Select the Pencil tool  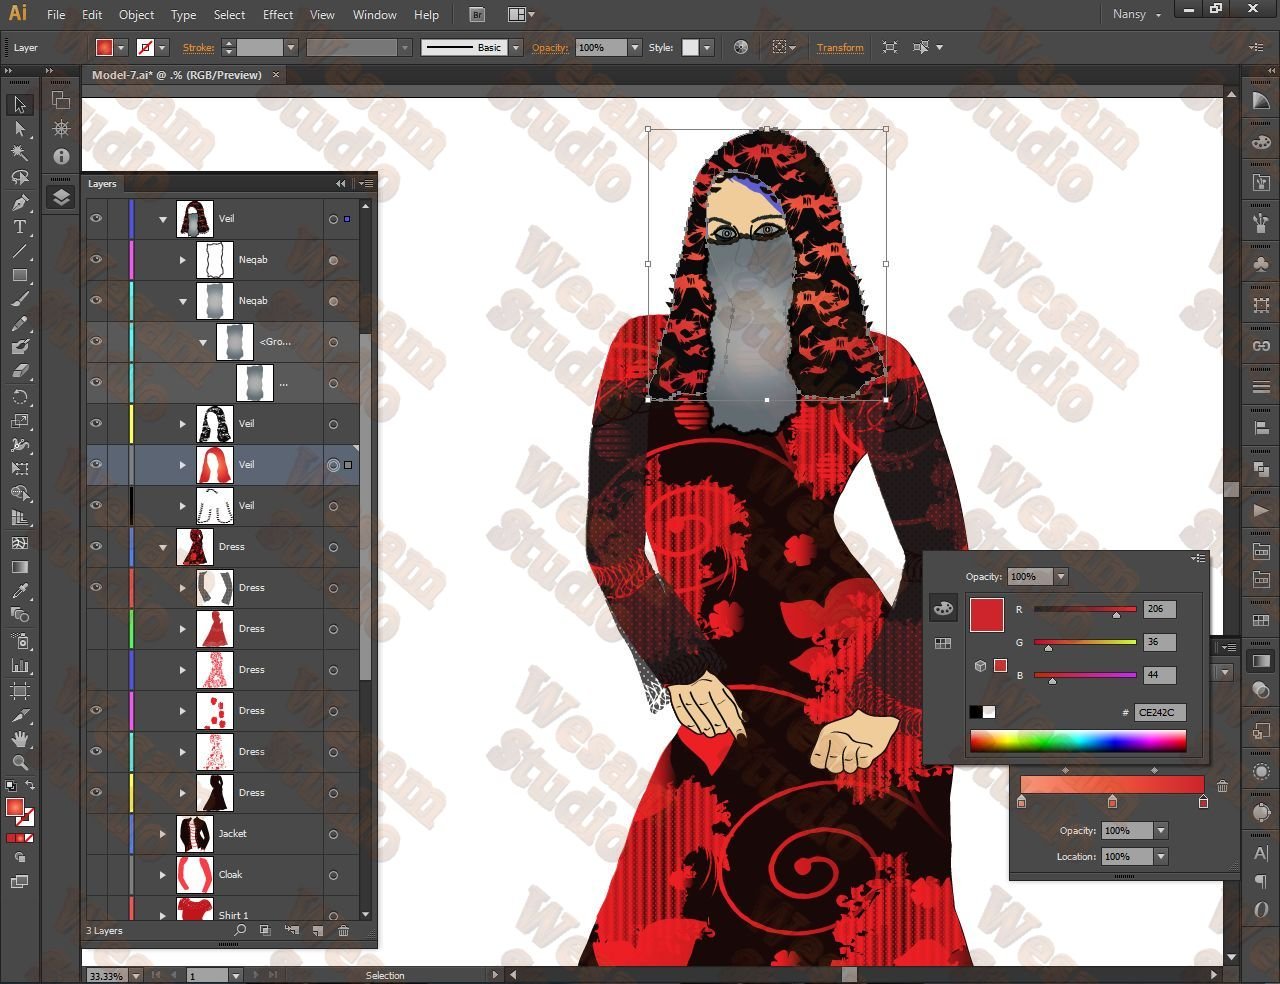(x=20, y=323)
